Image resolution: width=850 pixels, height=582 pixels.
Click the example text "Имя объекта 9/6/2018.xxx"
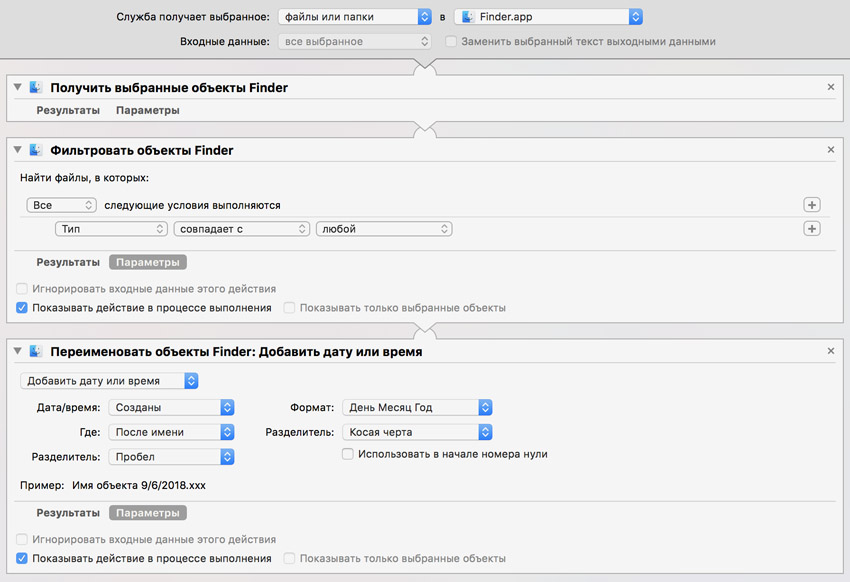(139, 485)
